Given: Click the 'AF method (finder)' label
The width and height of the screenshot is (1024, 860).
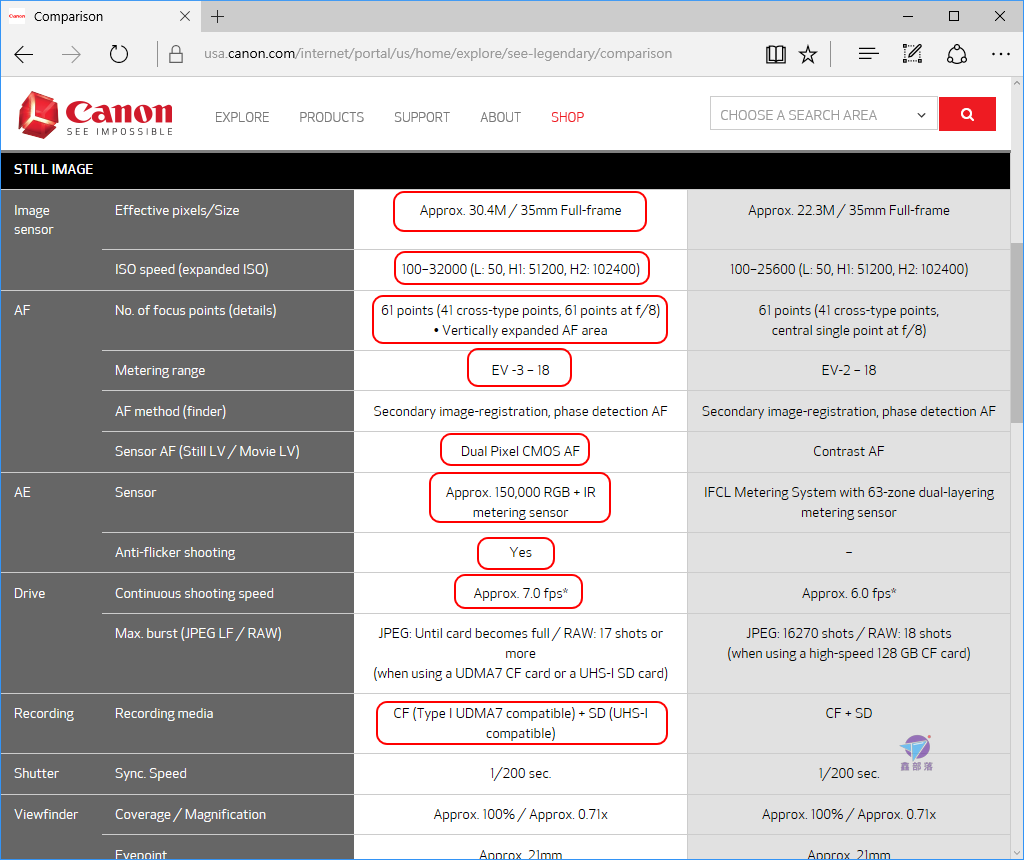Looking at the screenshot, I should pos(170,411).
